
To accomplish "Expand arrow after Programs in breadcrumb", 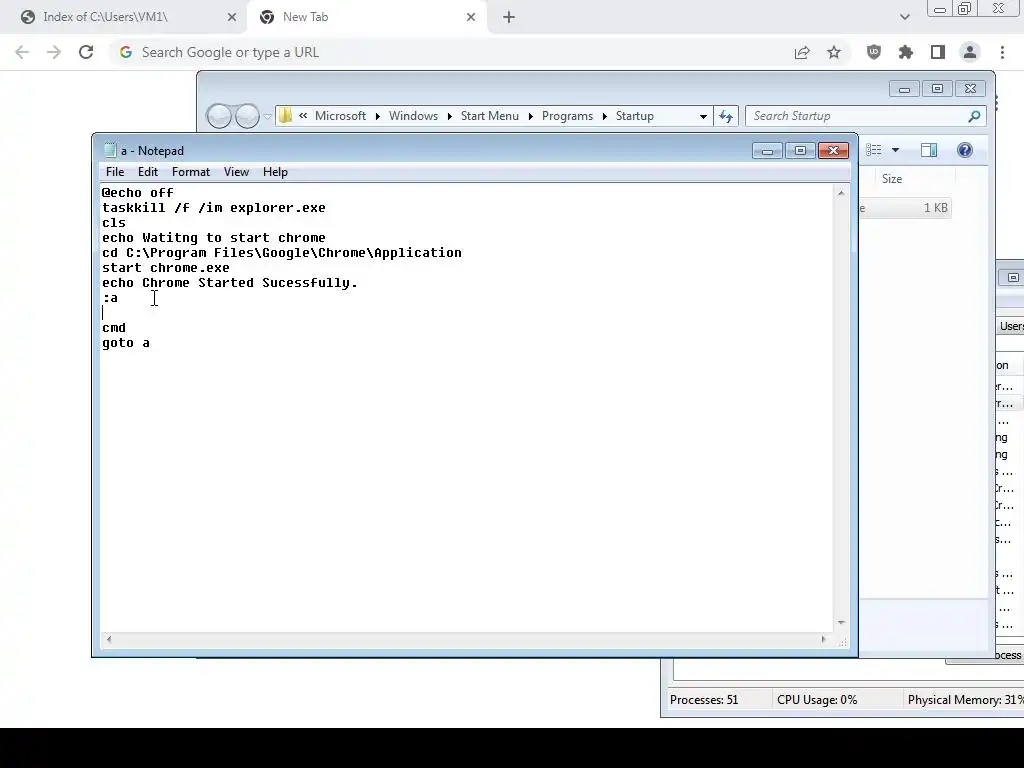I will [x=605, y=116].
